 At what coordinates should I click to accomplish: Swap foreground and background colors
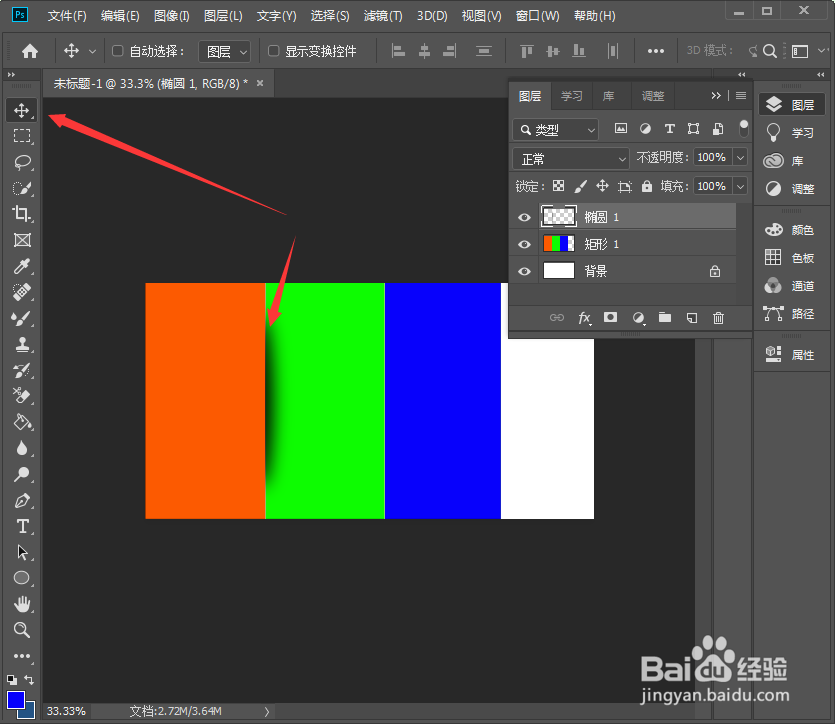[x=29, y=680]
